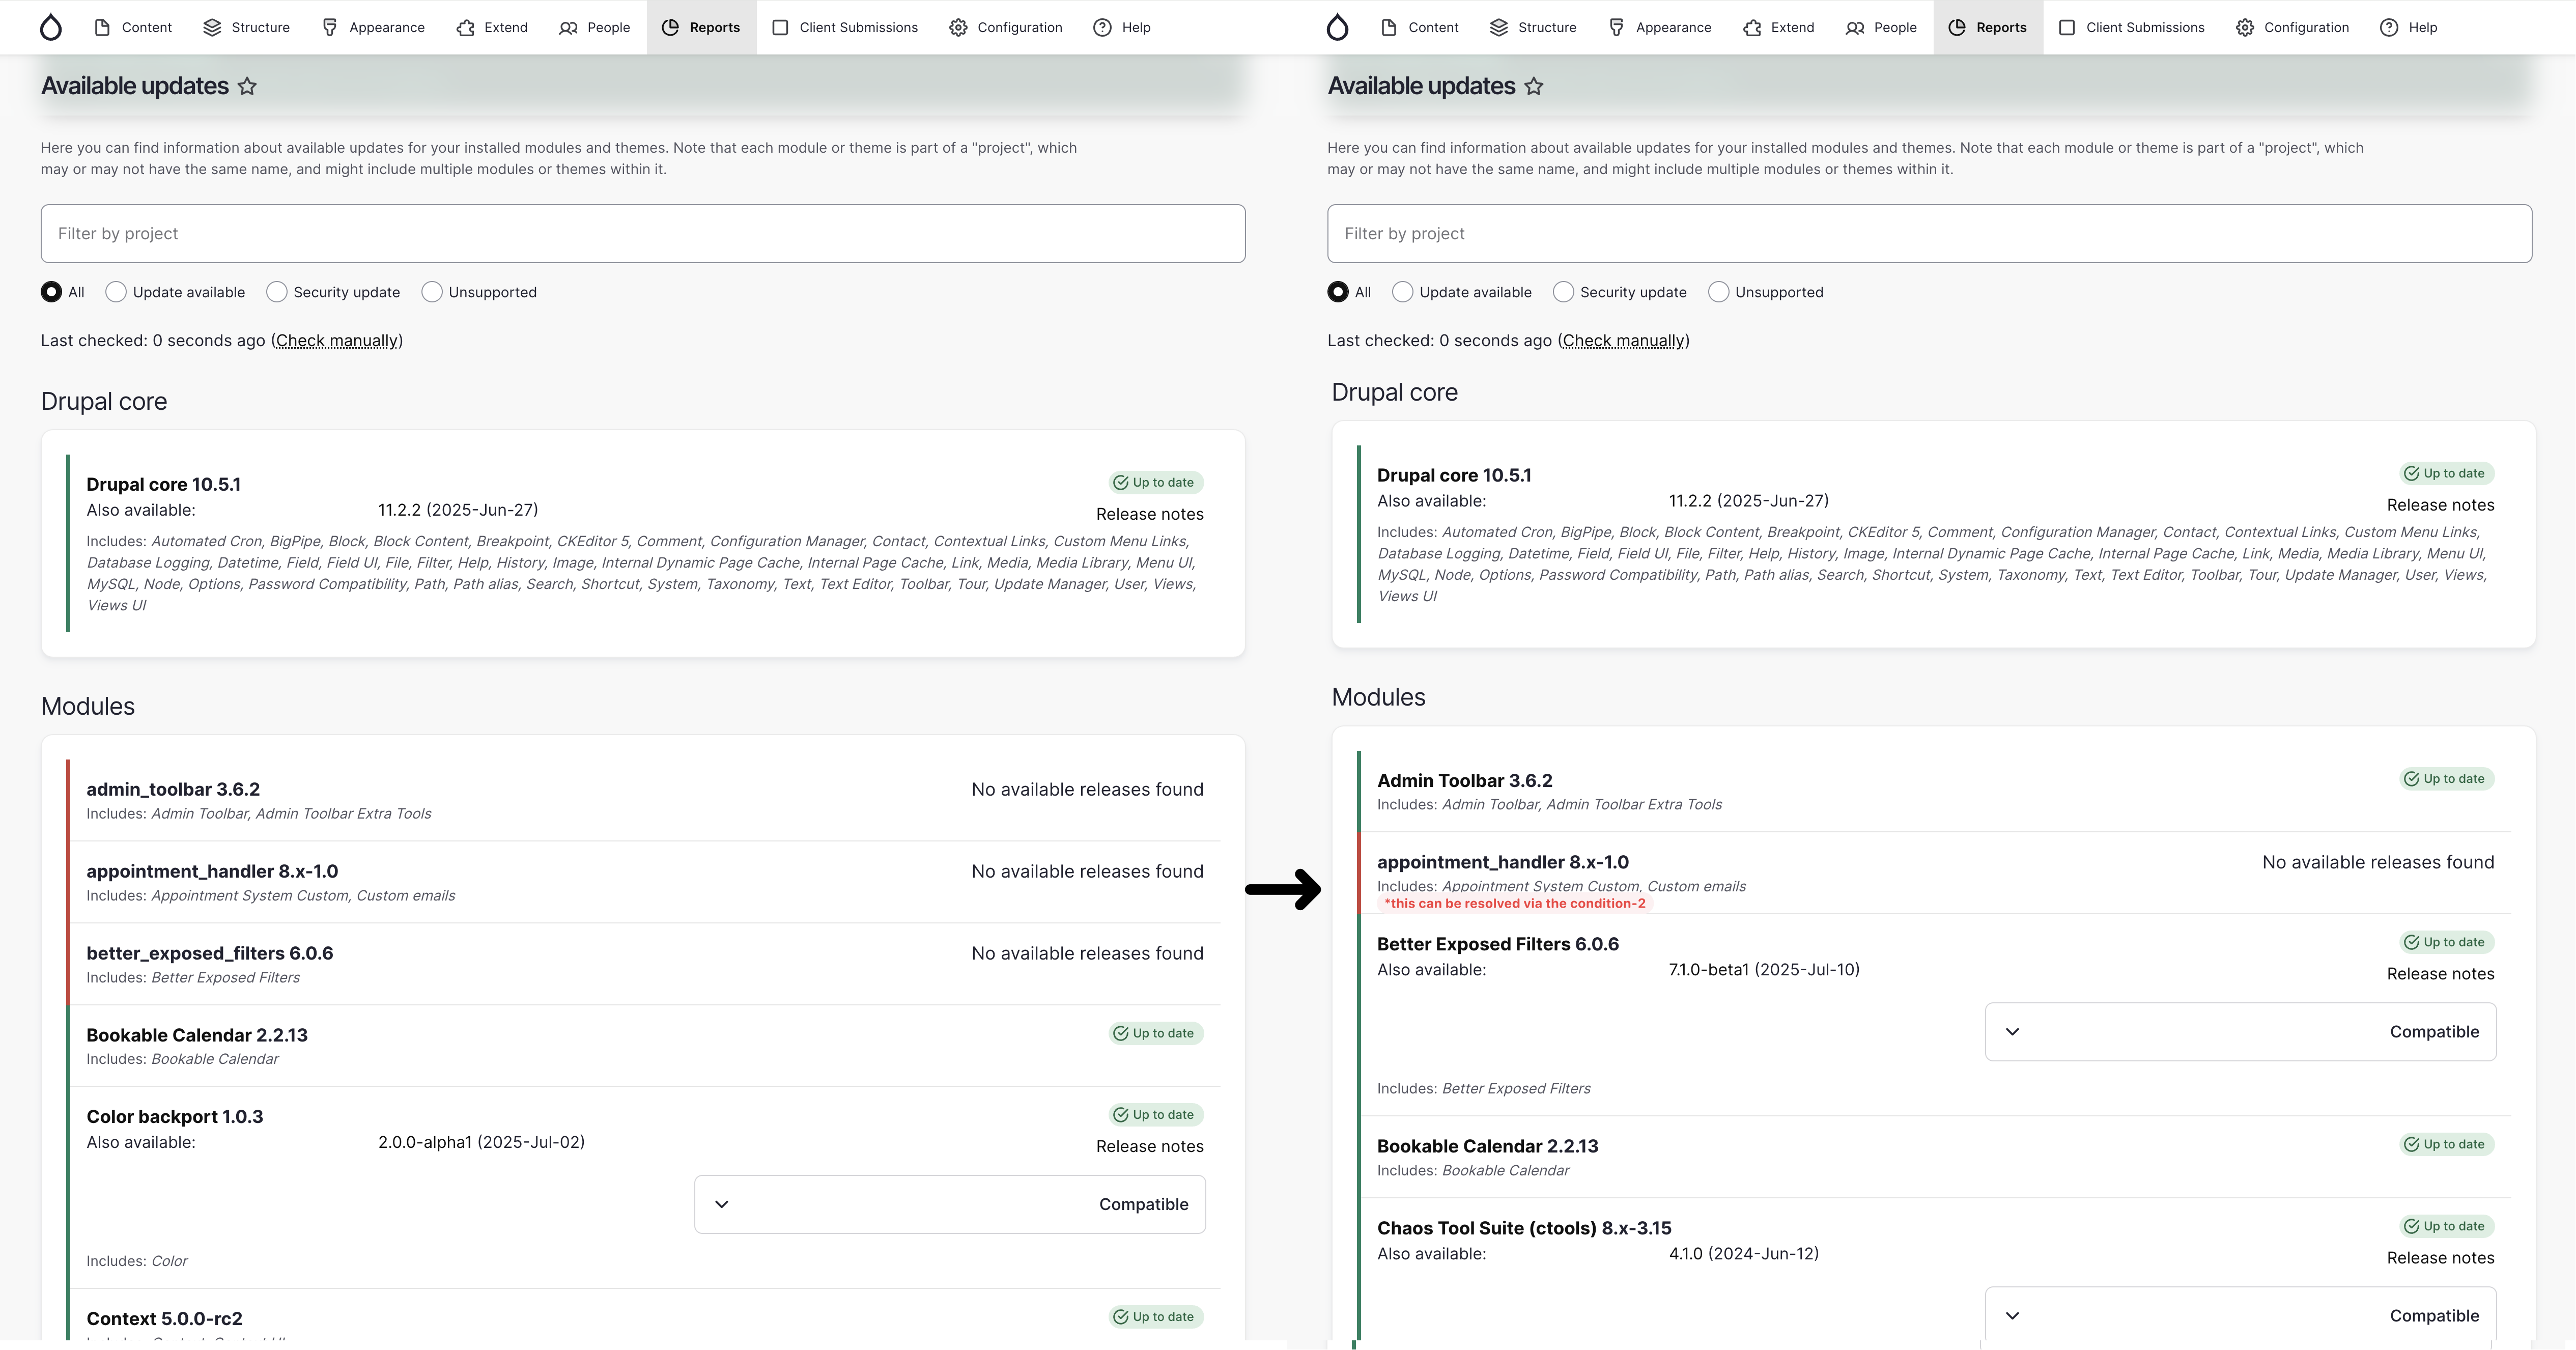Click the Extend puzzle piece icon in left toolbar
2576x1350 pixels.
coord(465,27)
